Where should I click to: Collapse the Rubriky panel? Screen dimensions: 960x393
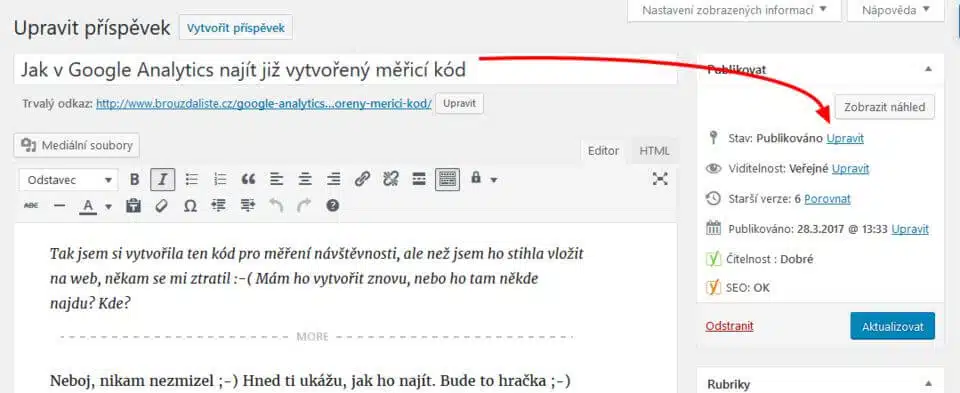(928, 384)
